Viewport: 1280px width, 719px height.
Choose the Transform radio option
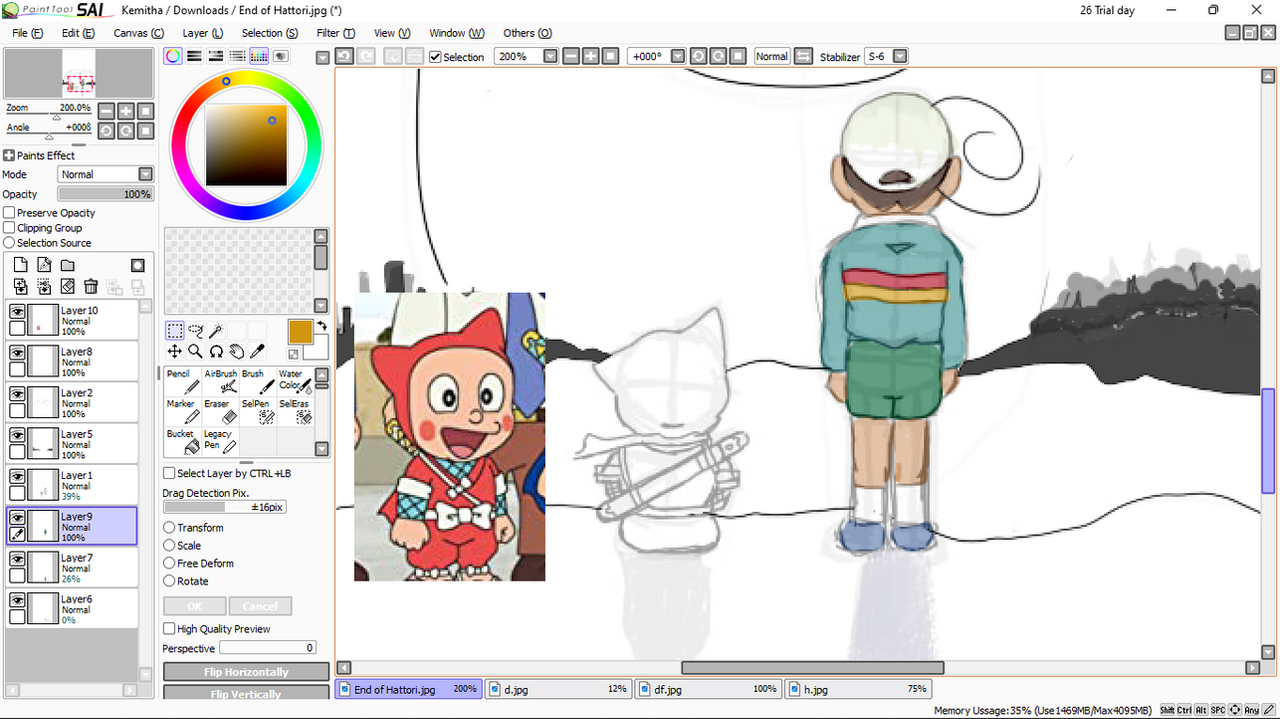pyautogui.click(x=169, y=527)
